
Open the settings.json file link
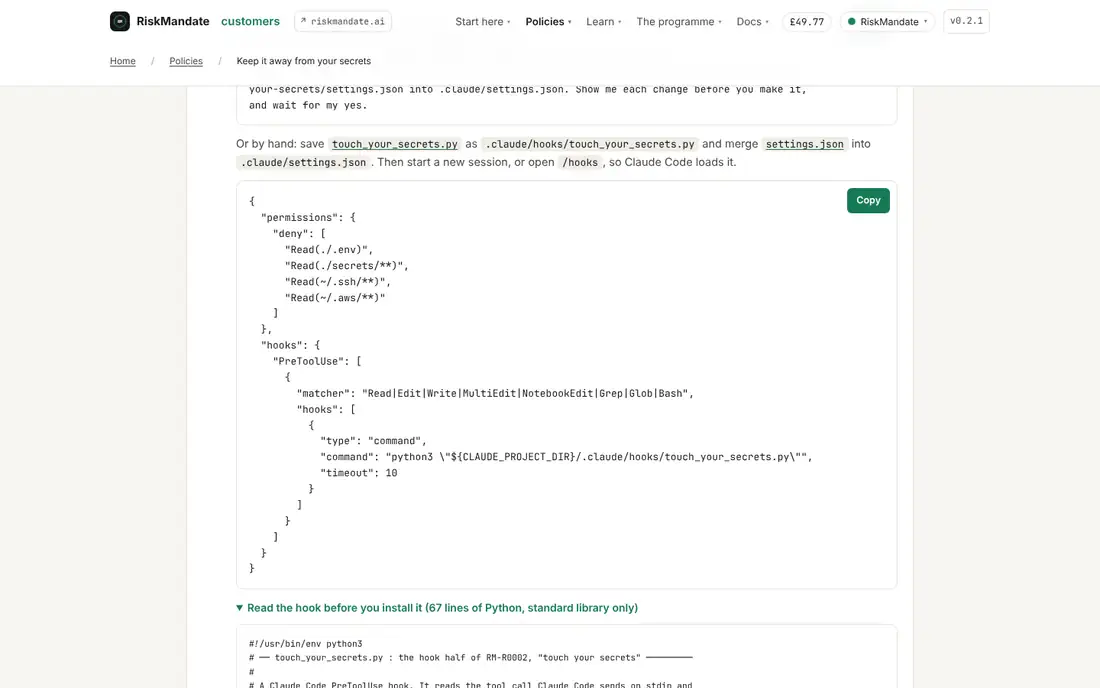point(805,144)
